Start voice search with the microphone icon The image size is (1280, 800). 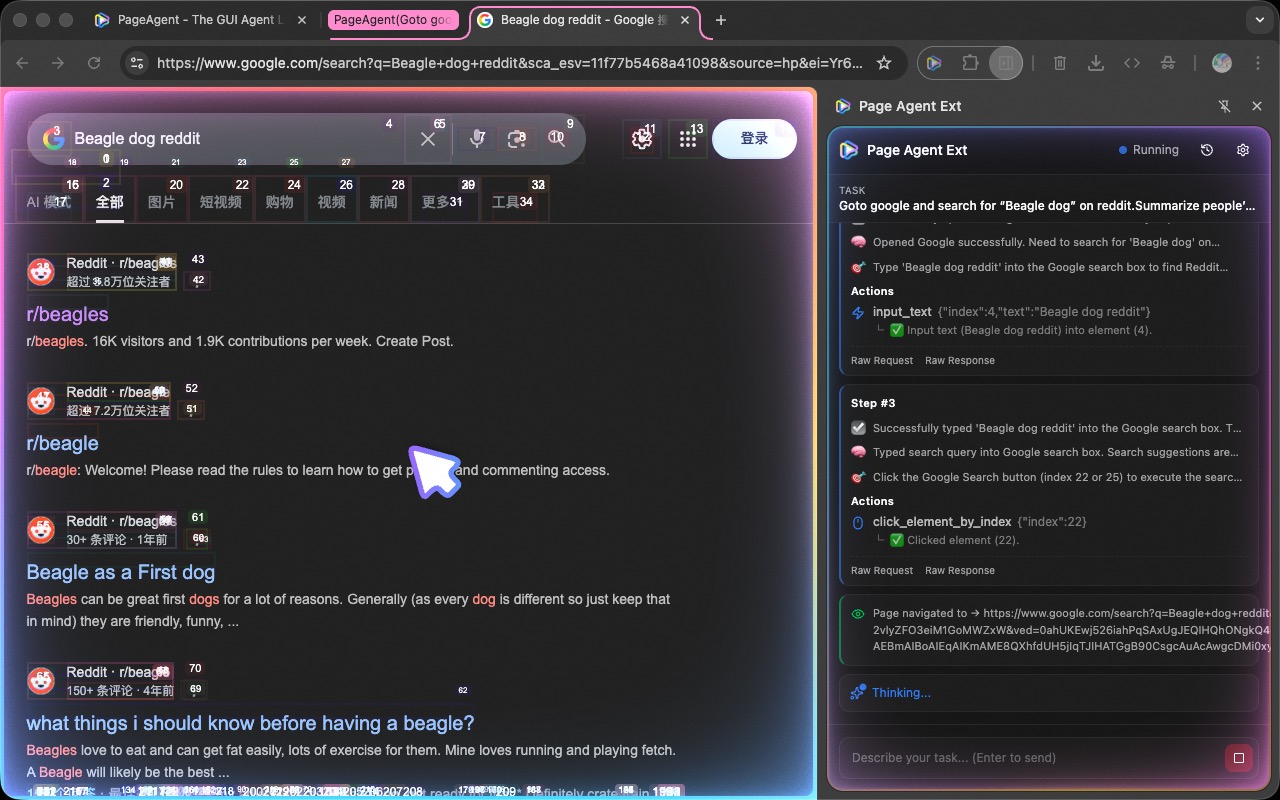(477, 139)
